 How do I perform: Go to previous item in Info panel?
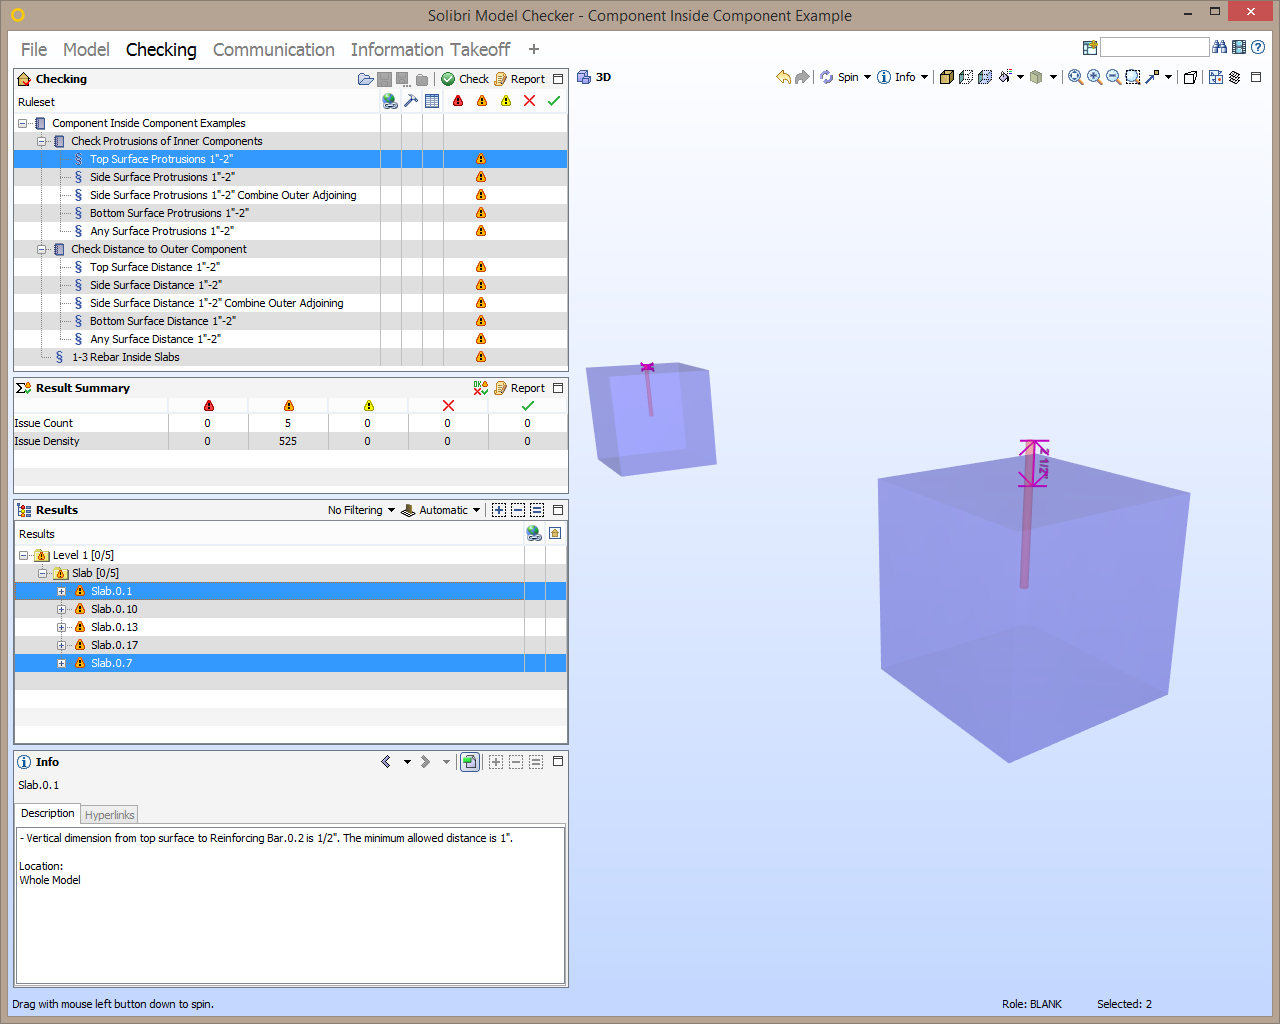386,762
